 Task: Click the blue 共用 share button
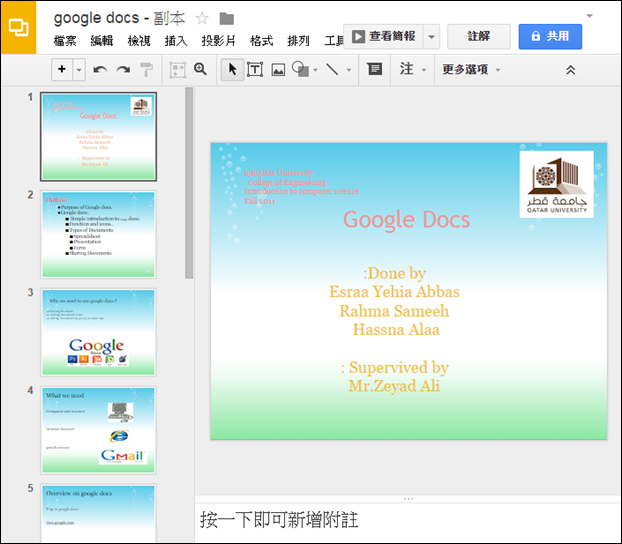click(x=550, y=37)
